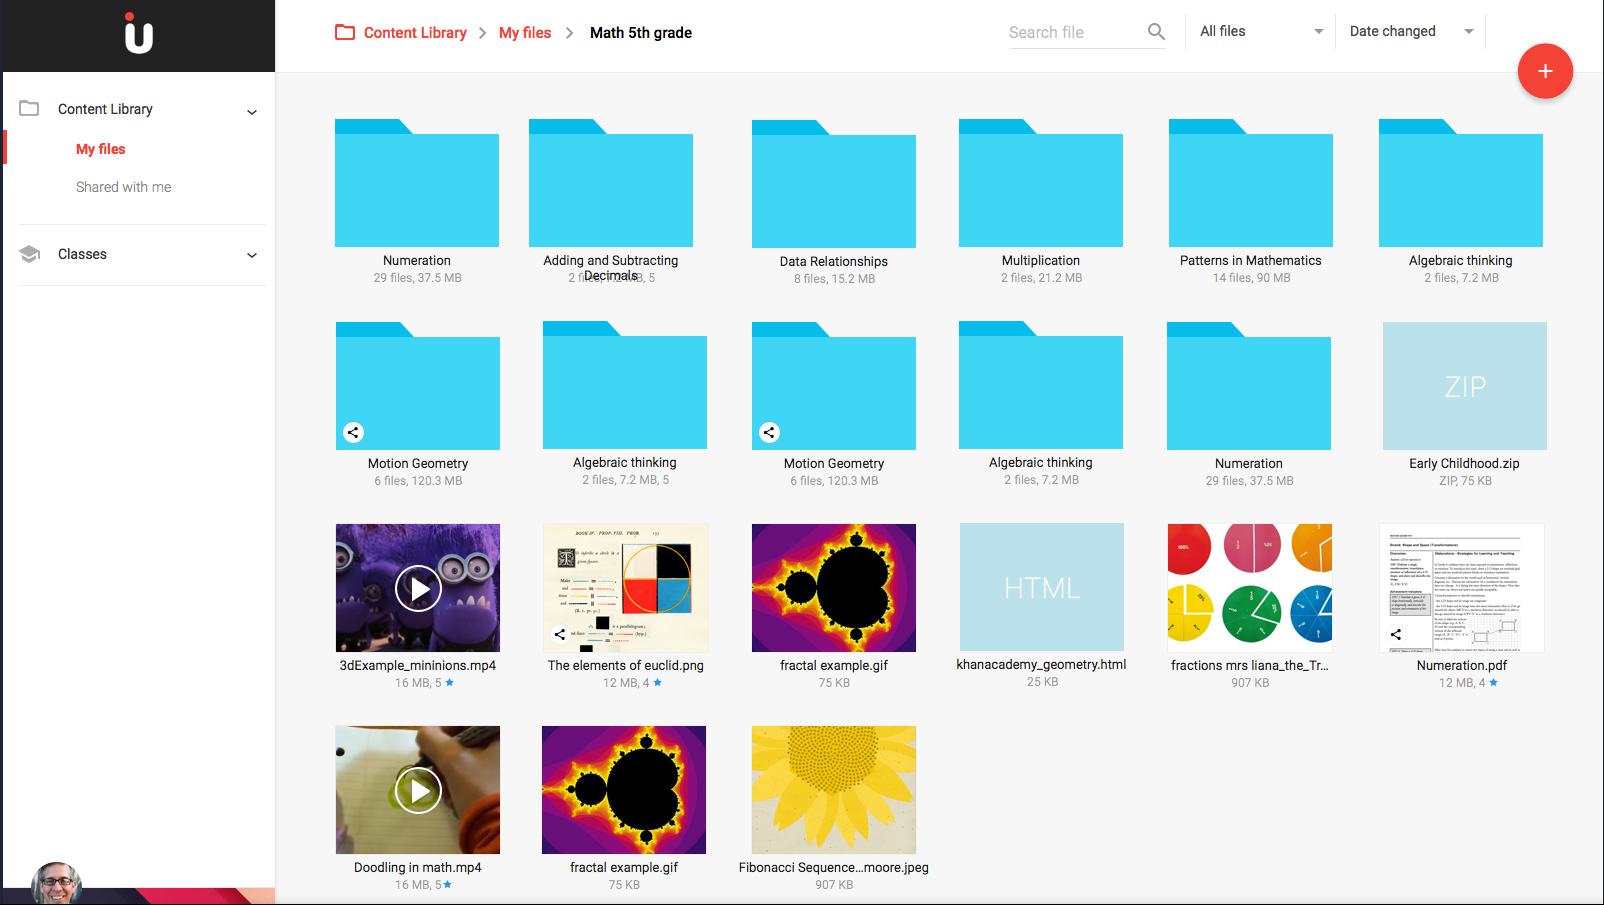Viewport: 1604px width, 905px height.
Task: Click the Doodling in math.mp4 file name
Action: (418, 867)
